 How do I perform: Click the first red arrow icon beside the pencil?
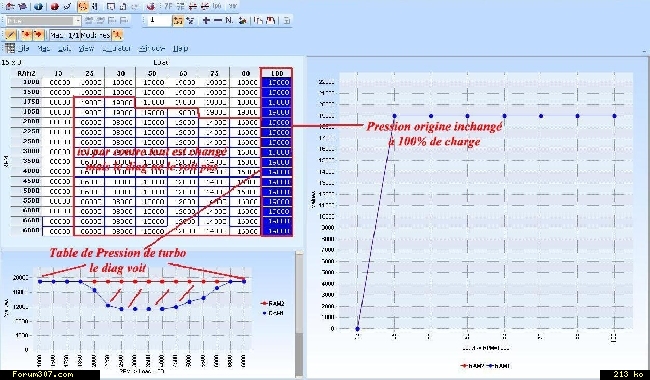click(26, 35)
